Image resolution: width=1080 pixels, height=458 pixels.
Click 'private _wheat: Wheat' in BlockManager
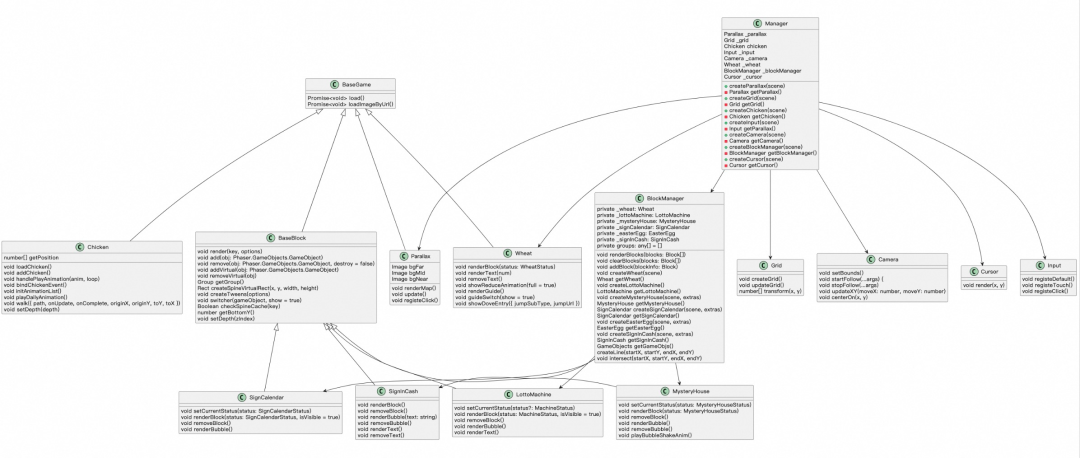pyautogui.click(x=625, y=209)
